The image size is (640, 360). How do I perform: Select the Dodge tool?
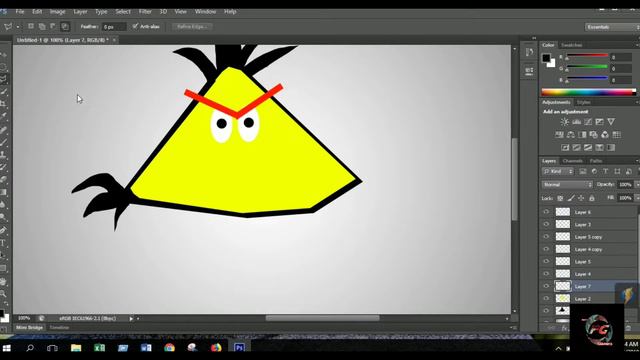point(3,217)
